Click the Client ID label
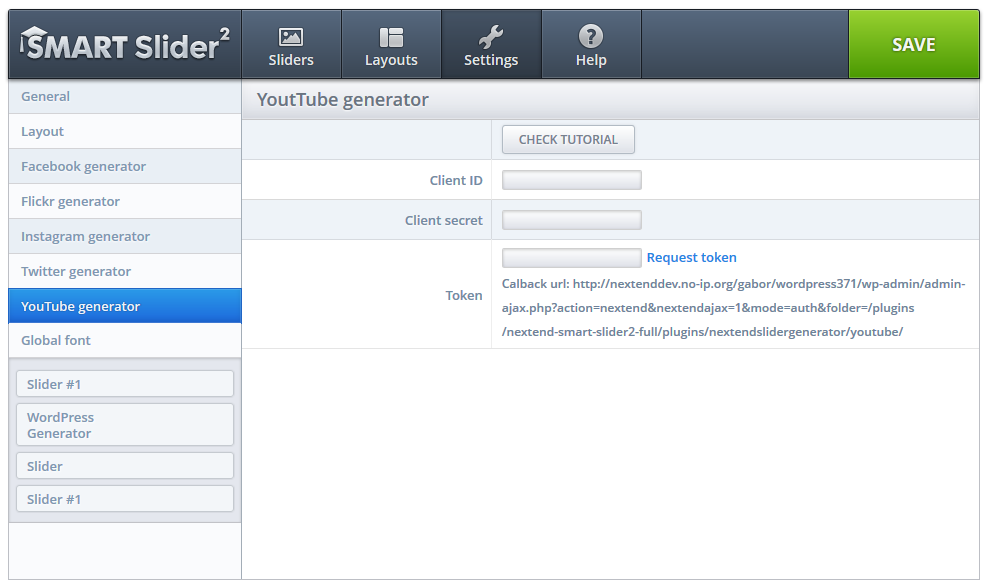The height and width of the screenshot is (587, 988). [456, 180]
